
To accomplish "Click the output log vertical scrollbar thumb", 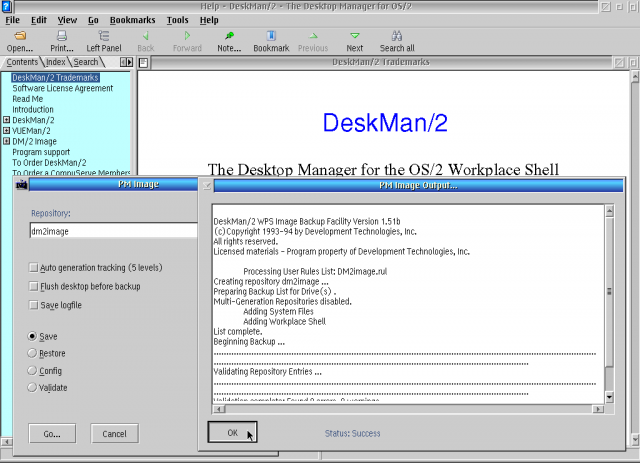I will click(609, 291).
